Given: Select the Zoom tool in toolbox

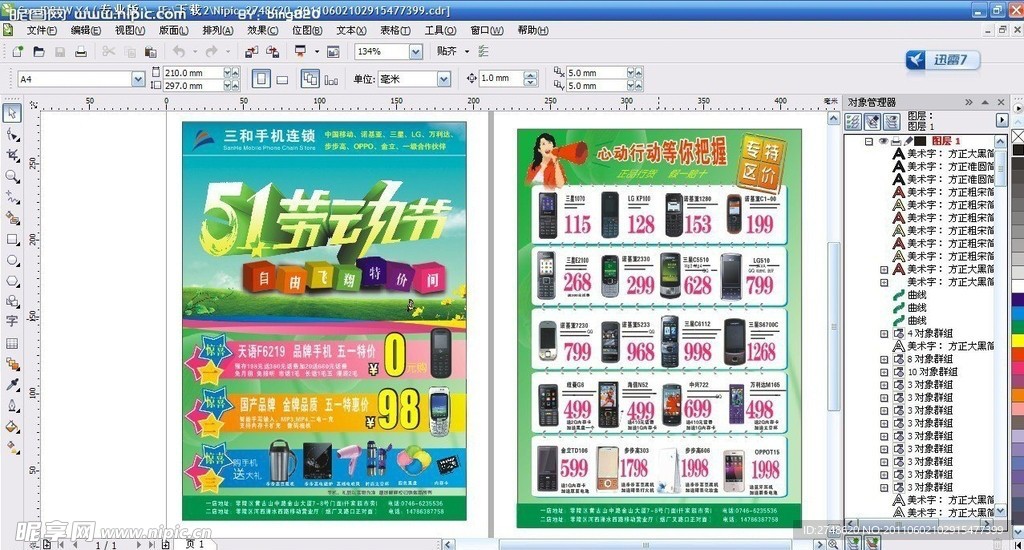Looking at the screenshot, I should pyautogui.click(x=12, y=176).
